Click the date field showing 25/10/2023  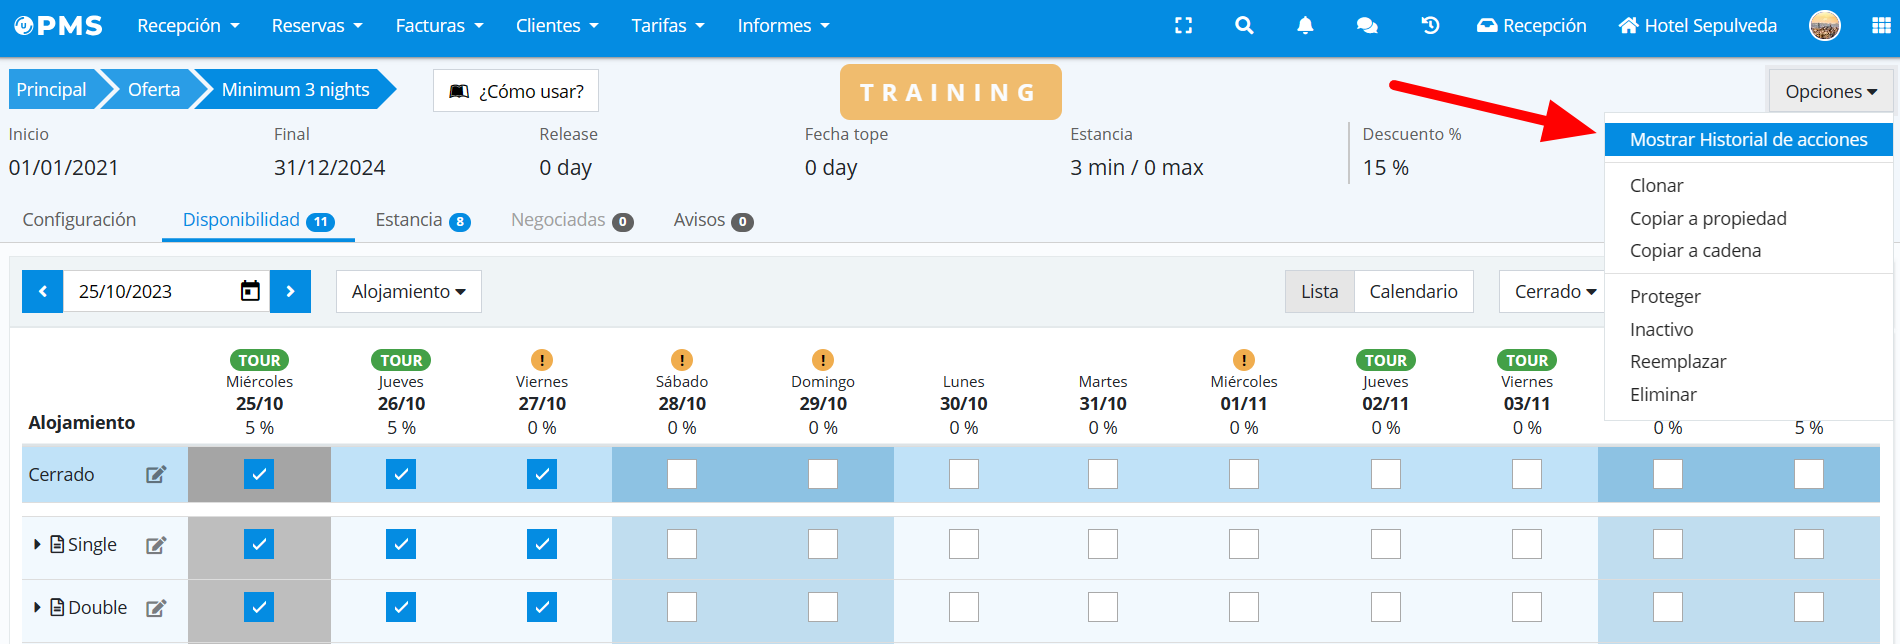point(150,291)
